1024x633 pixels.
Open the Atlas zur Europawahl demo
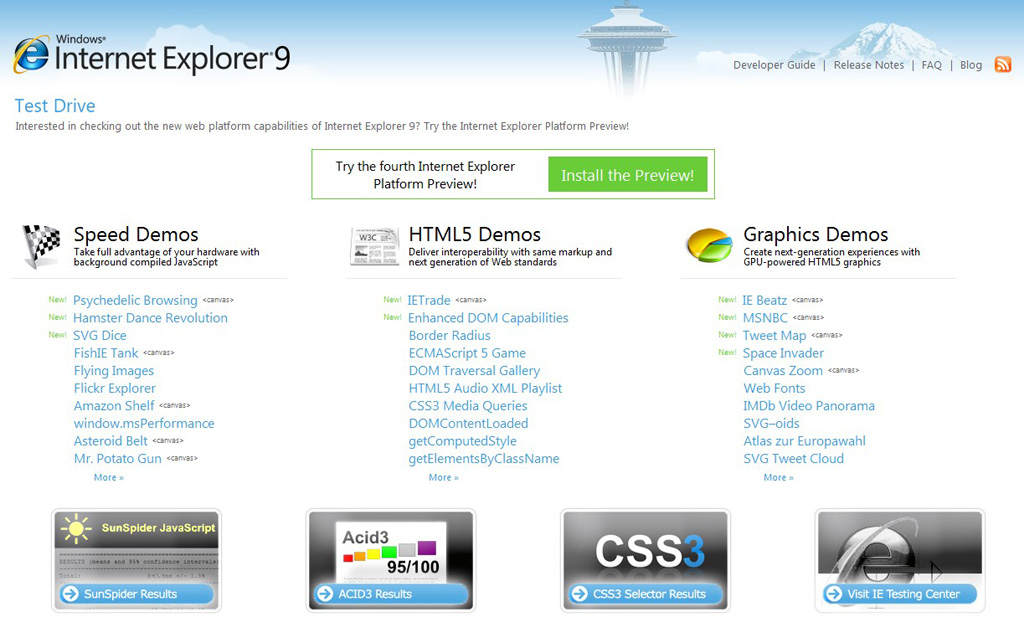pos(805,441)
